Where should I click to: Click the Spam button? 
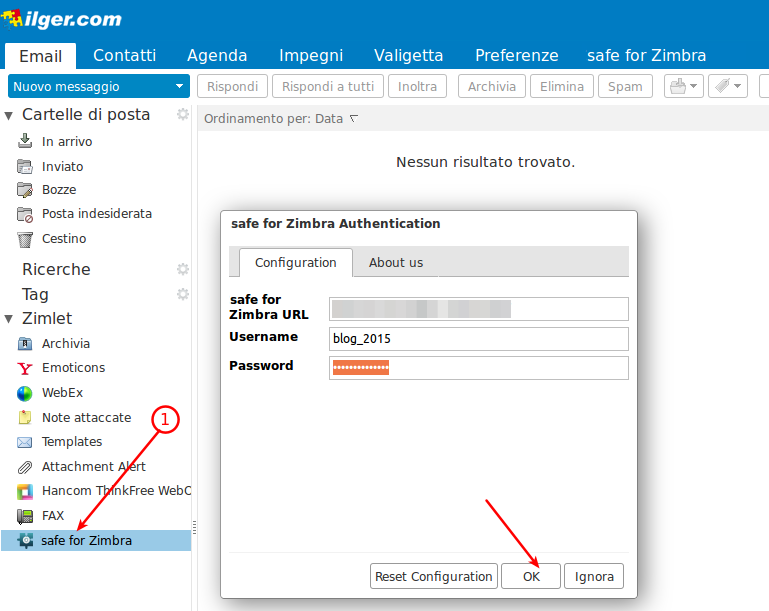click(625, 86)
